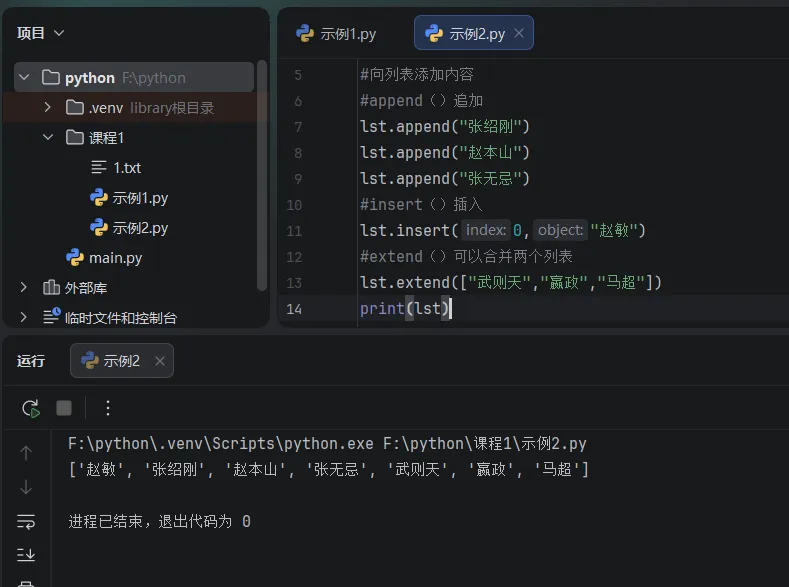Viewport: 789px width, 587px height.
Task: Open the run toolbar more options menu
Action: click(x=108, y=408)
